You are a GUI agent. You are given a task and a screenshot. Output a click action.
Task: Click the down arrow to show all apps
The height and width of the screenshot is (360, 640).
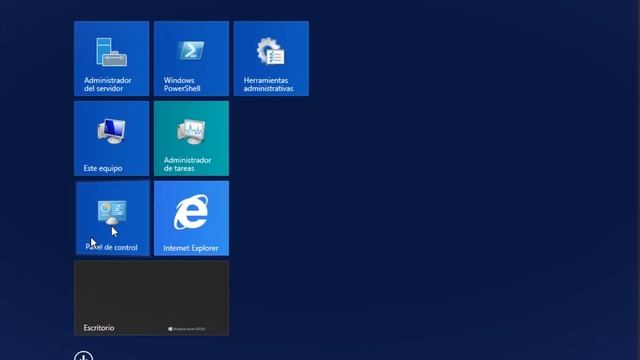point(84,356)
